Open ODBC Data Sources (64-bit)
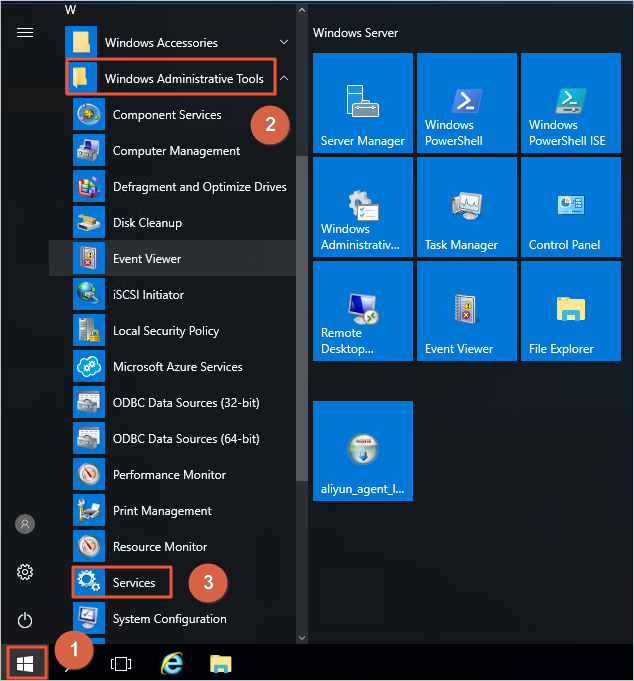Viewport: 634px width, 681px height. (172, 439)
